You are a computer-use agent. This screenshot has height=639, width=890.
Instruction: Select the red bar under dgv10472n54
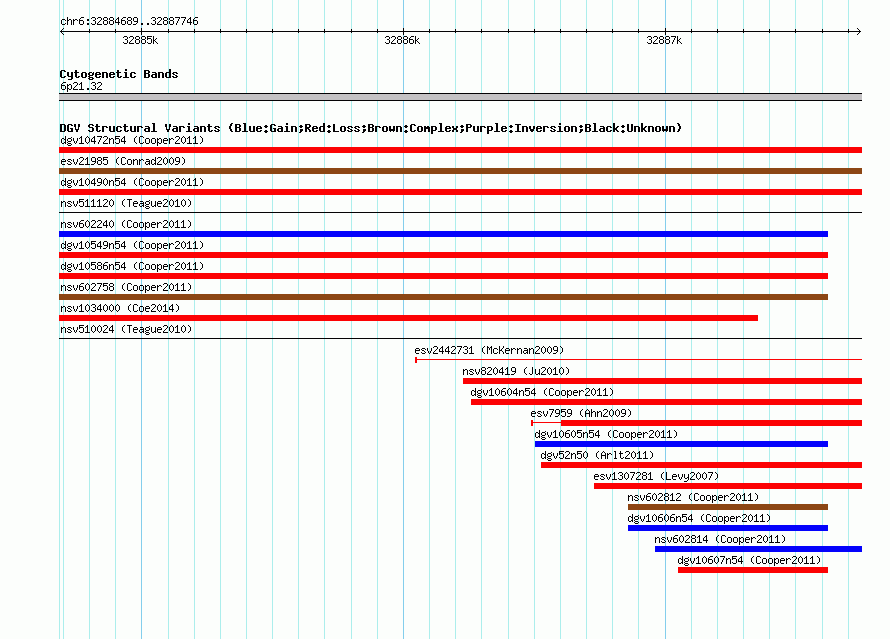point(460,150)
